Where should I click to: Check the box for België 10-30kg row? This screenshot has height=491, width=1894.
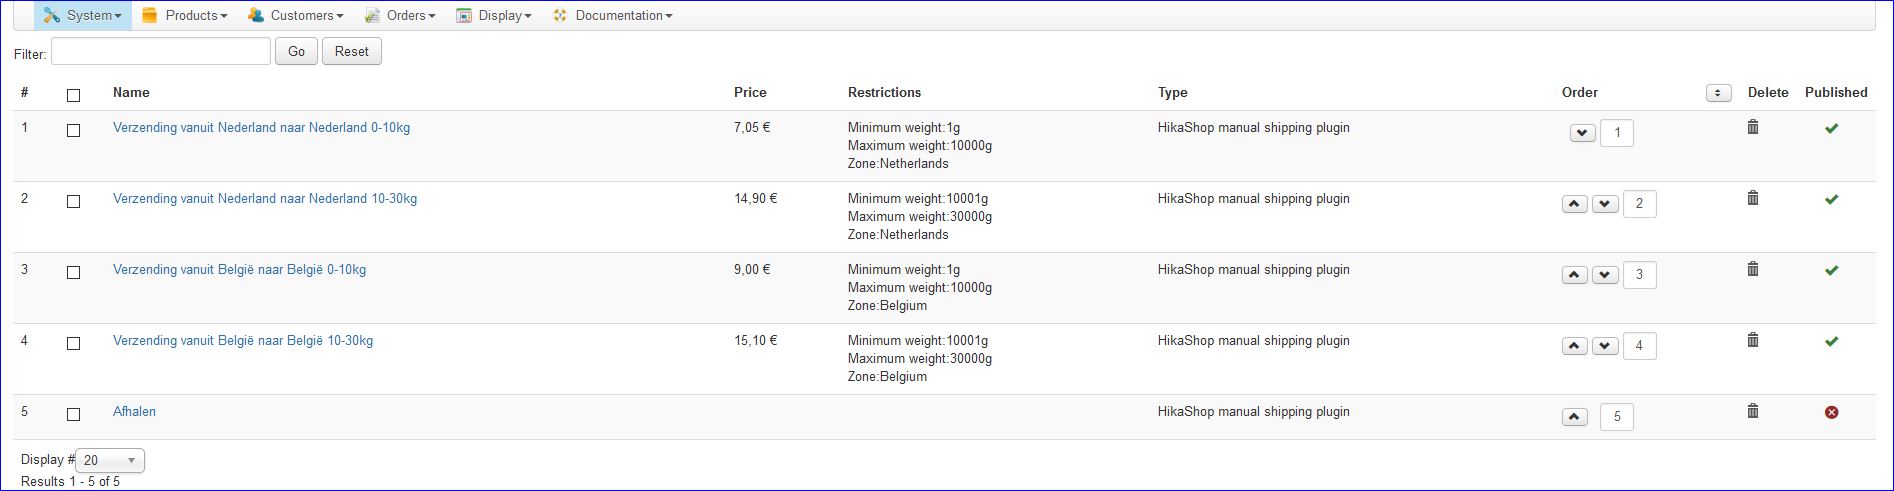tap(73, 343)
